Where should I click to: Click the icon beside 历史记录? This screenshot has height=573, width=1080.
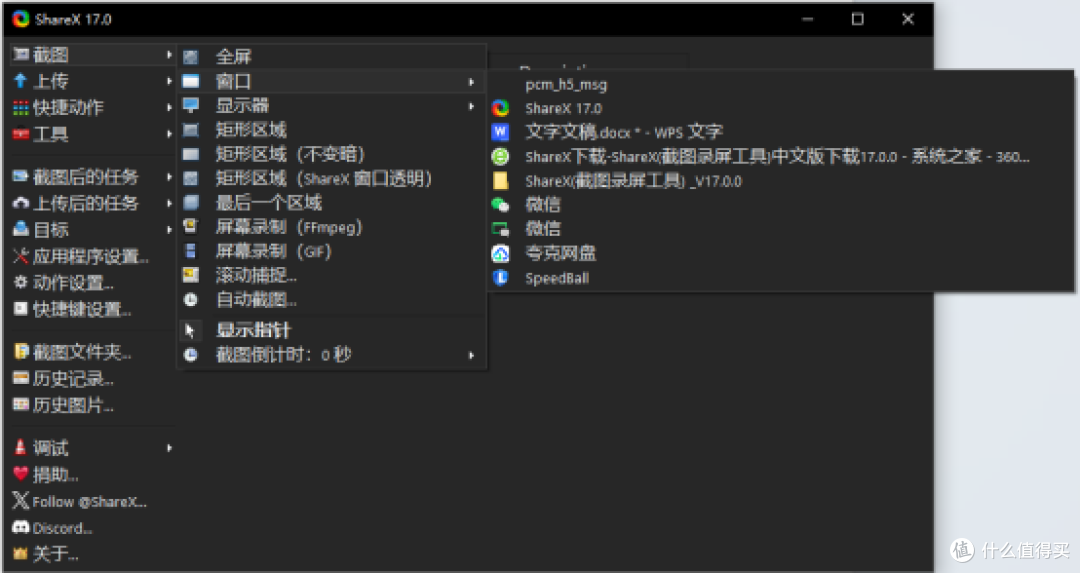click(21, 378)
